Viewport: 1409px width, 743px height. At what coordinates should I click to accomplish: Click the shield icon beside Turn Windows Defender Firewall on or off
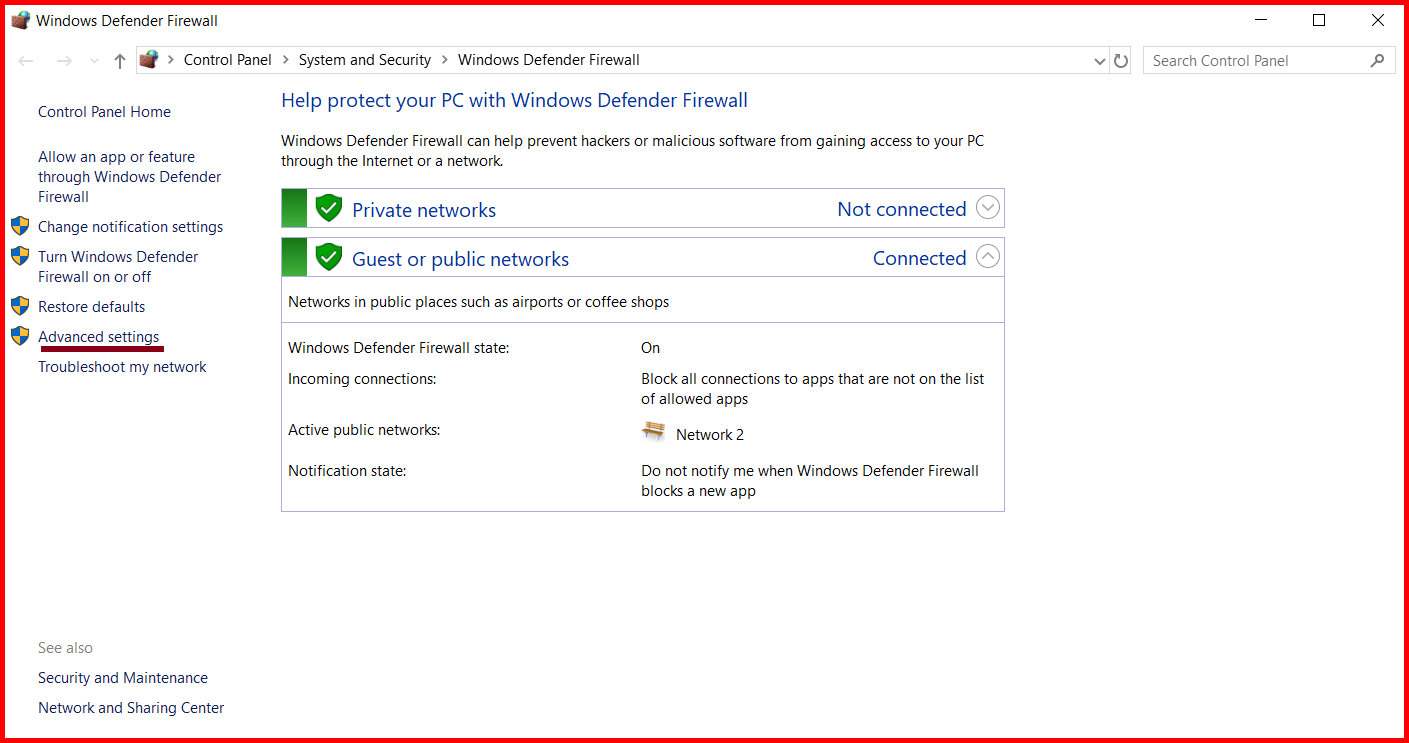(x=21, y=256)
